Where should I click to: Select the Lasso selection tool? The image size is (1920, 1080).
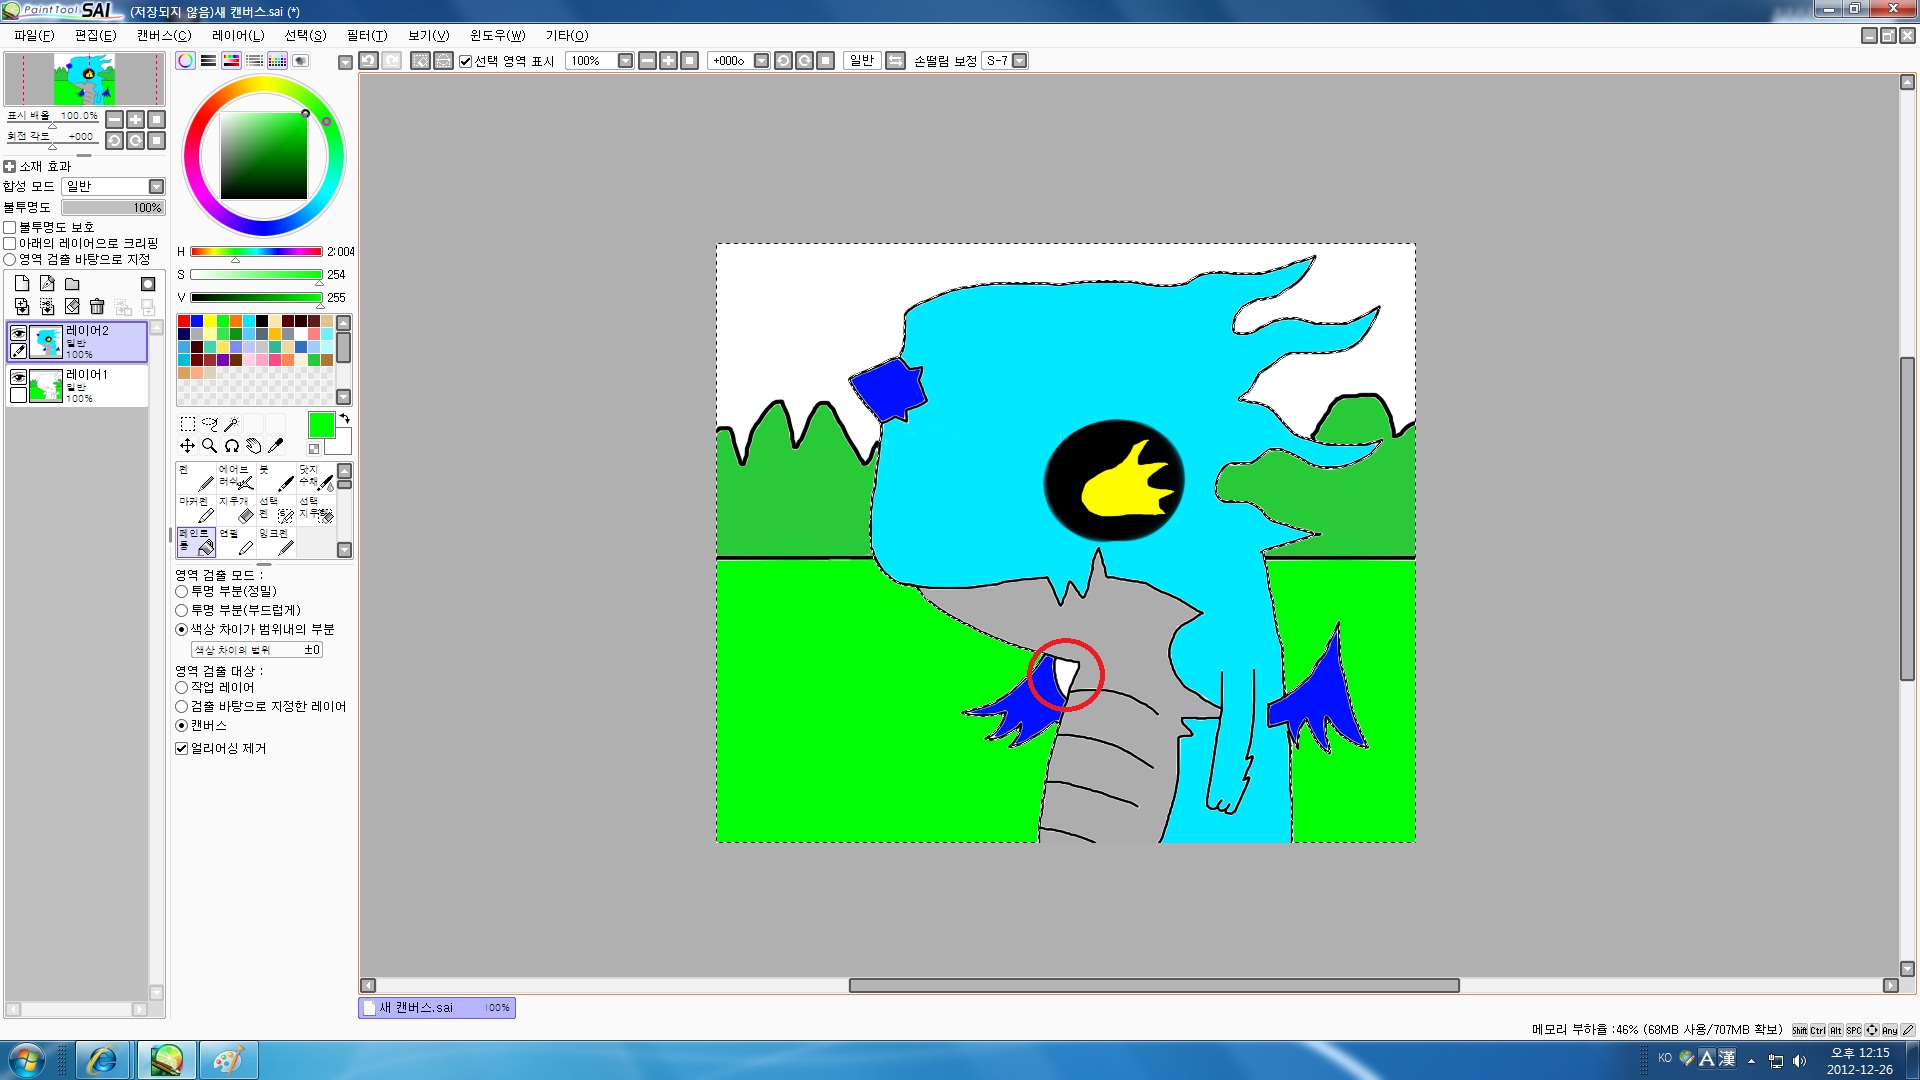click(x=209, y=424)
